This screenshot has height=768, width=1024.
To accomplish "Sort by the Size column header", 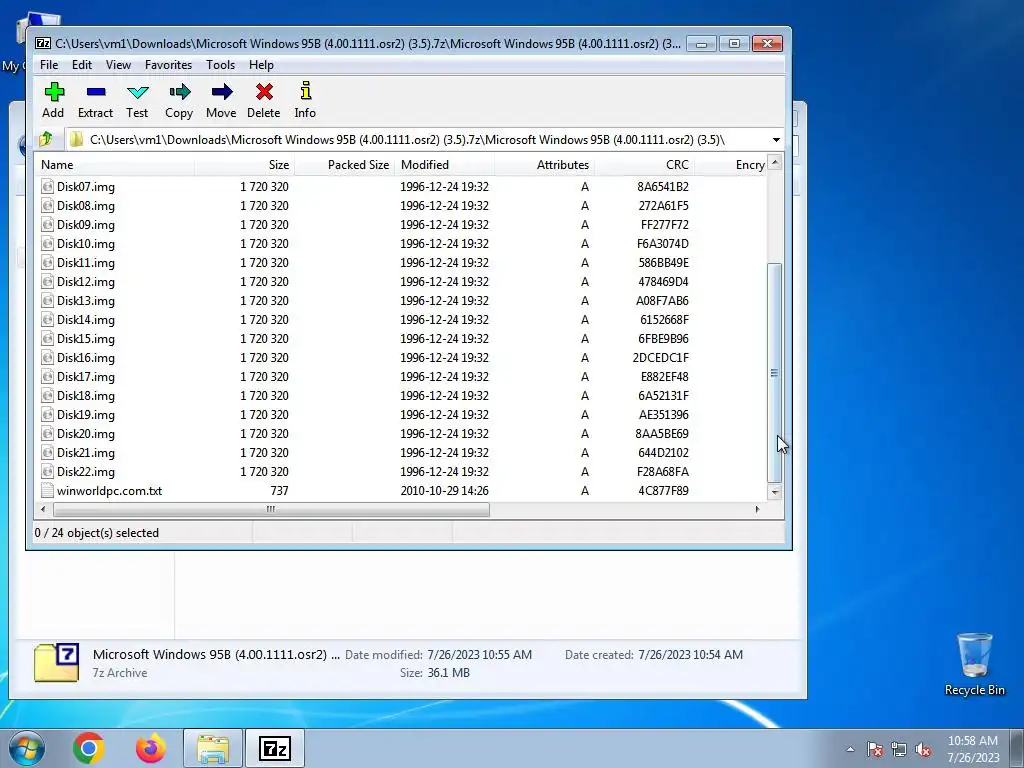I will 244,165.
